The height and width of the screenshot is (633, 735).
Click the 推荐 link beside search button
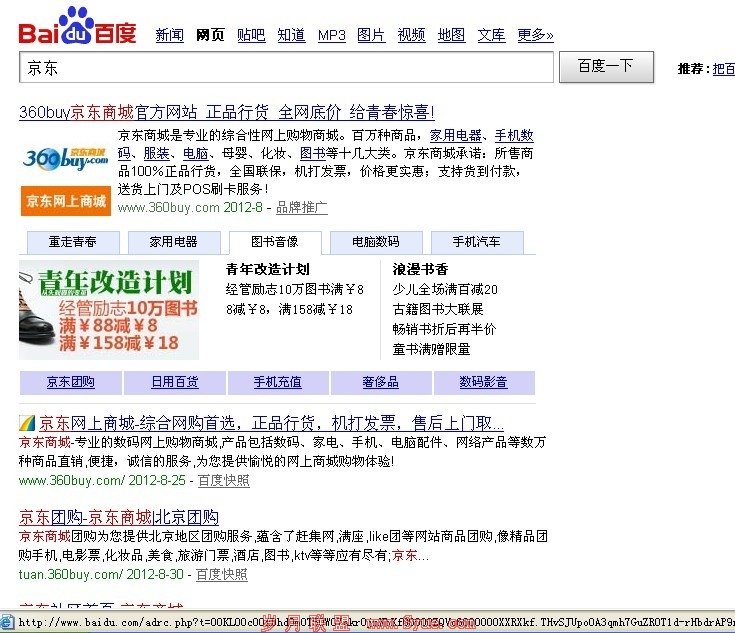point(723,69)
